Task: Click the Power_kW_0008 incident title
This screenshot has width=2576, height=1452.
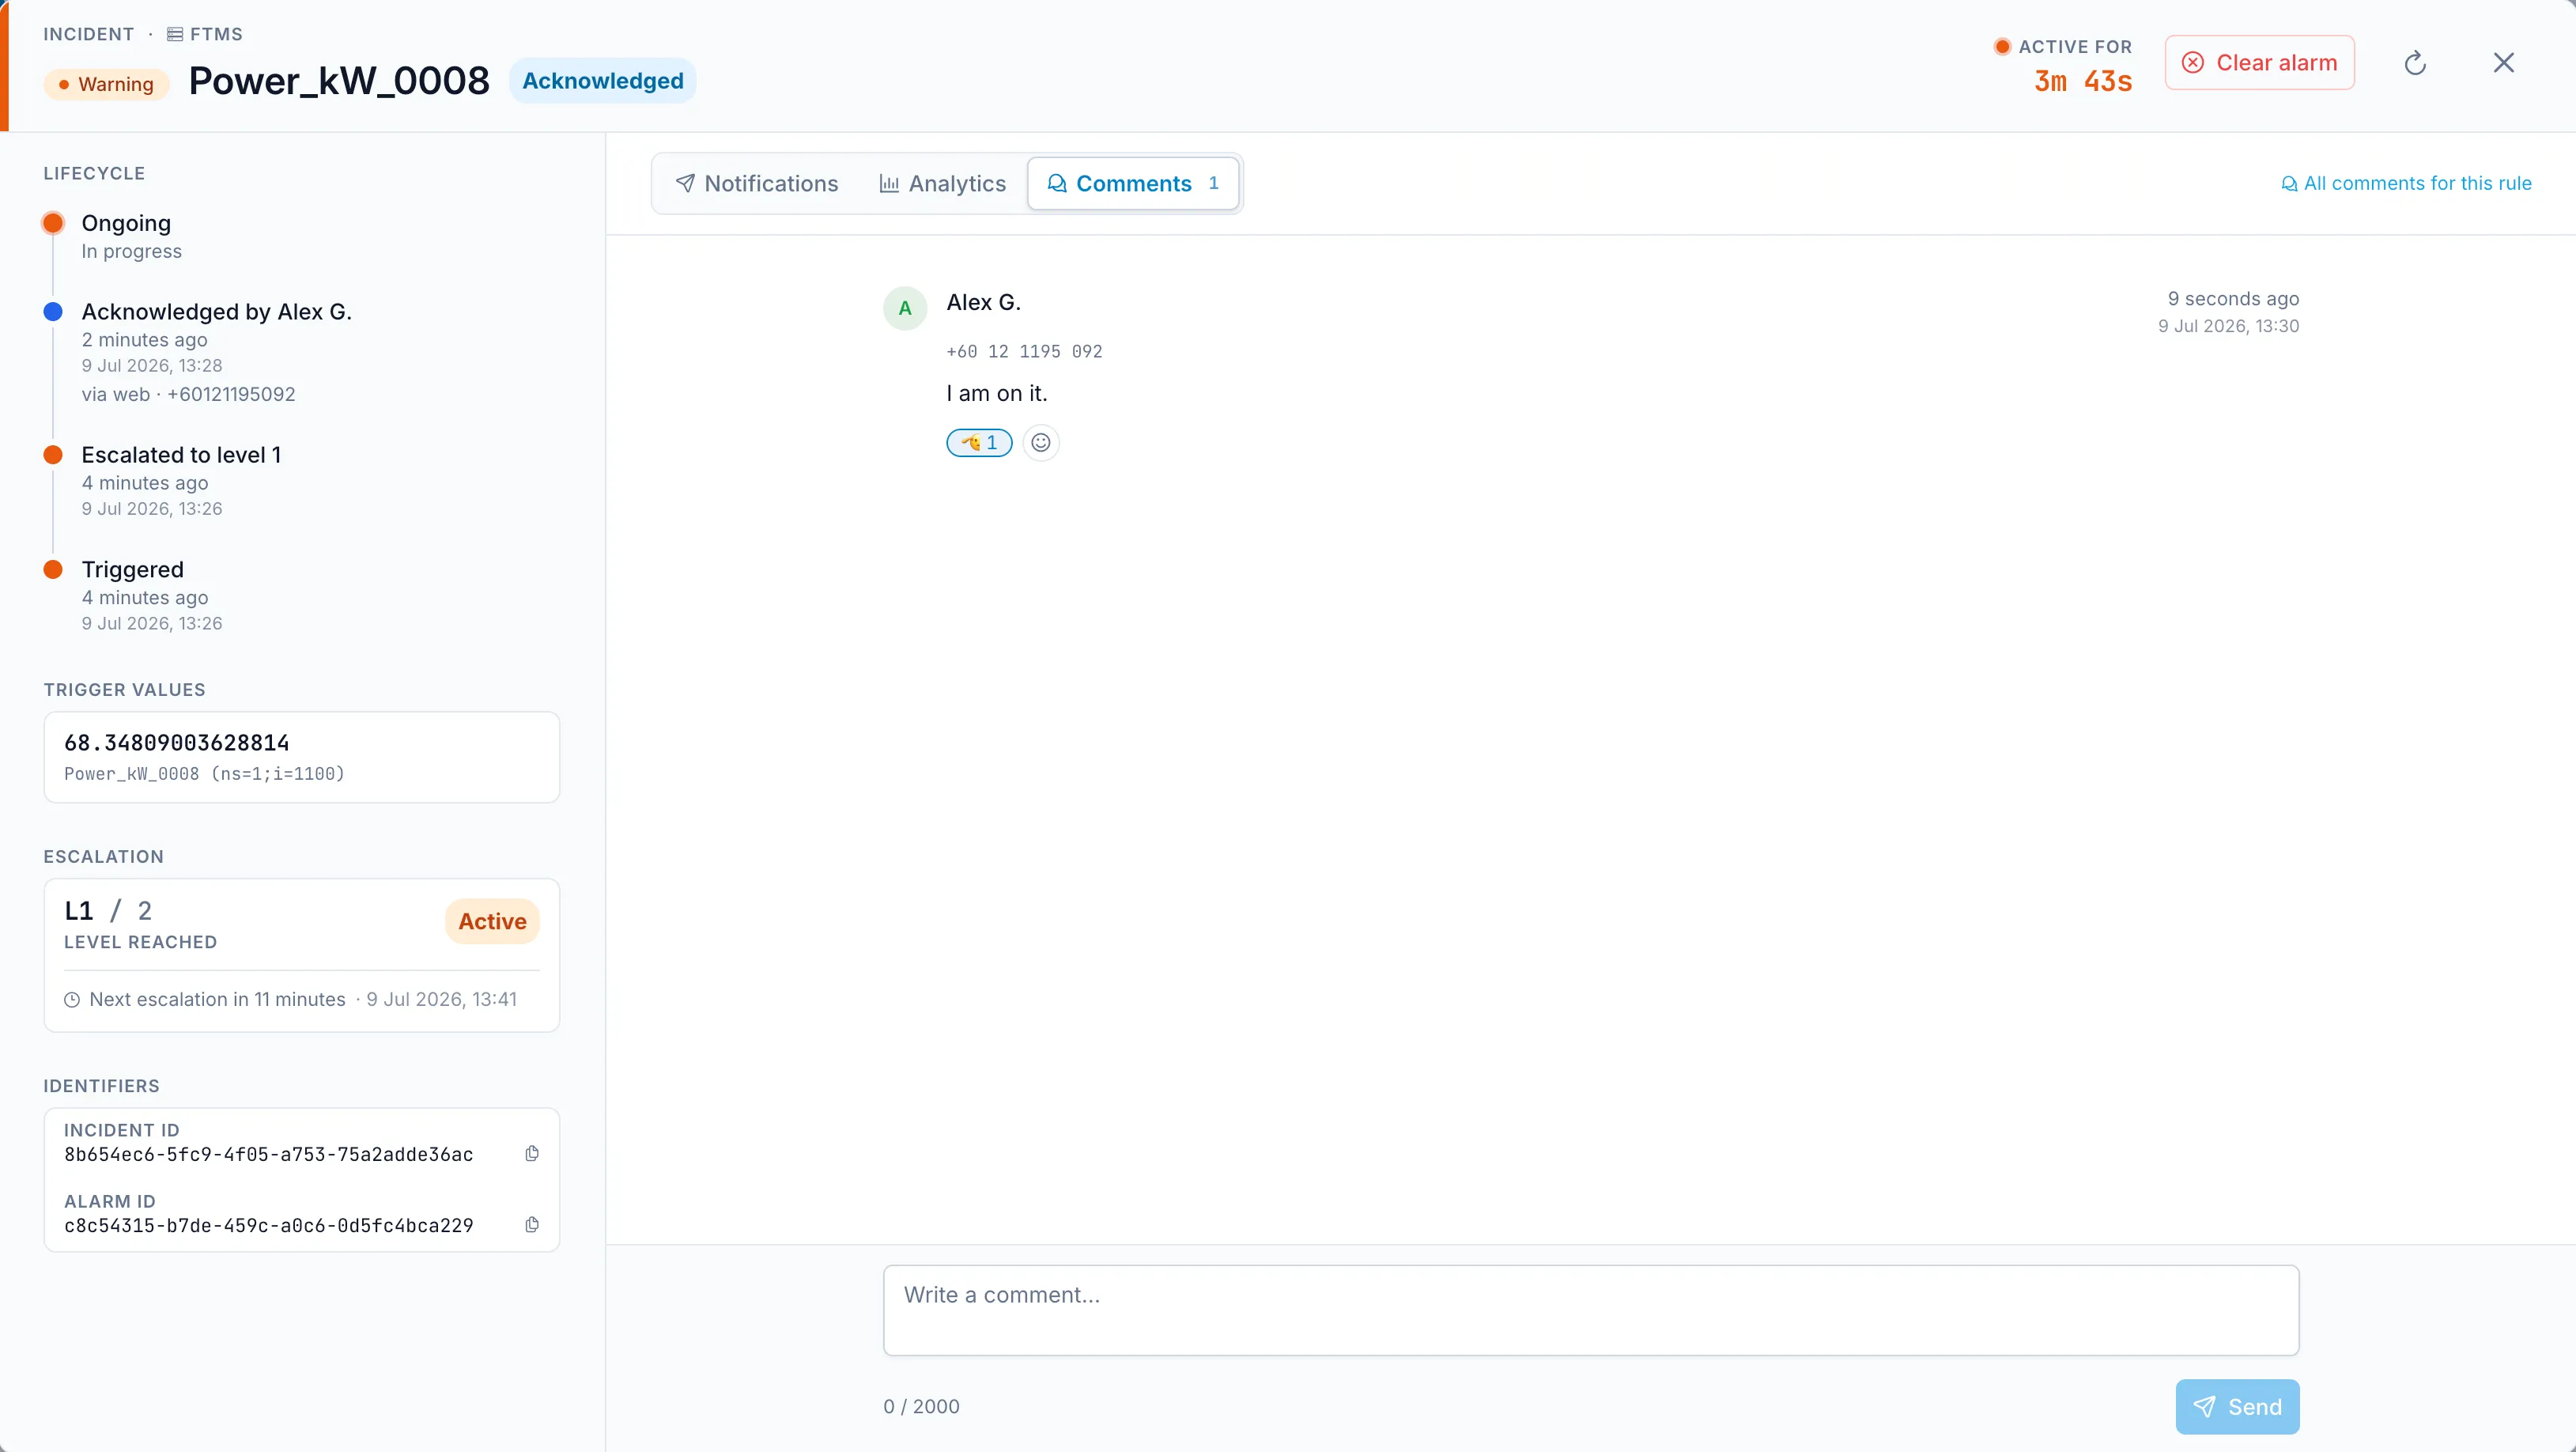Action: coord(339,81)
